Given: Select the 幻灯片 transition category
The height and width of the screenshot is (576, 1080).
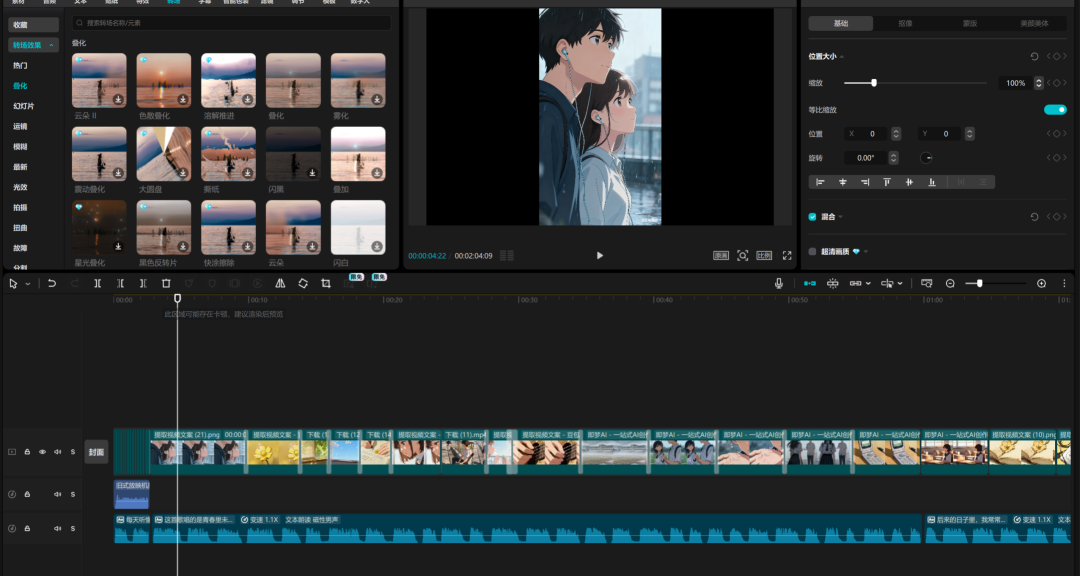Looking at the screenshot, I should point(23,106).
